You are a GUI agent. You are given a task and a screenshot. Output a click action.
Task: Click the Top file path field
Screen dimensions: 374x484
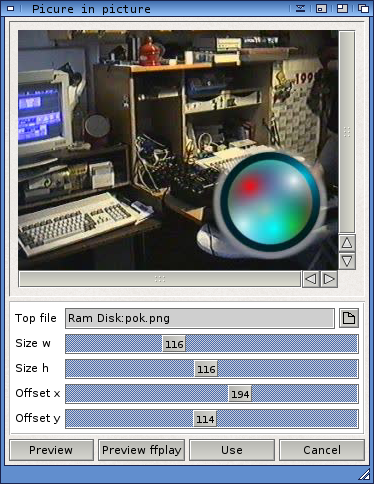200,318
